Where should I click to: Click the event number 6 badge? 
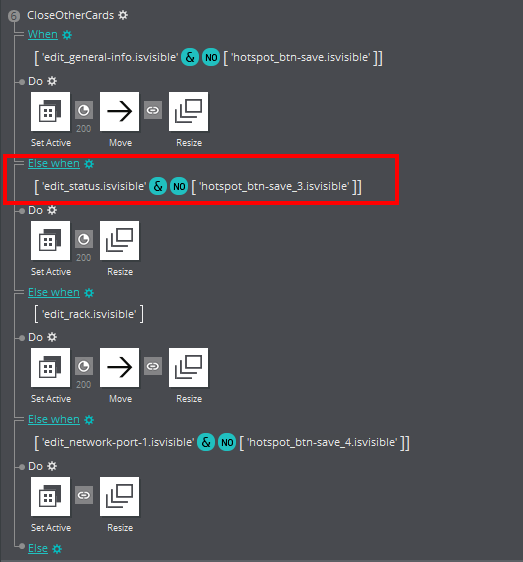click(14, 16)
